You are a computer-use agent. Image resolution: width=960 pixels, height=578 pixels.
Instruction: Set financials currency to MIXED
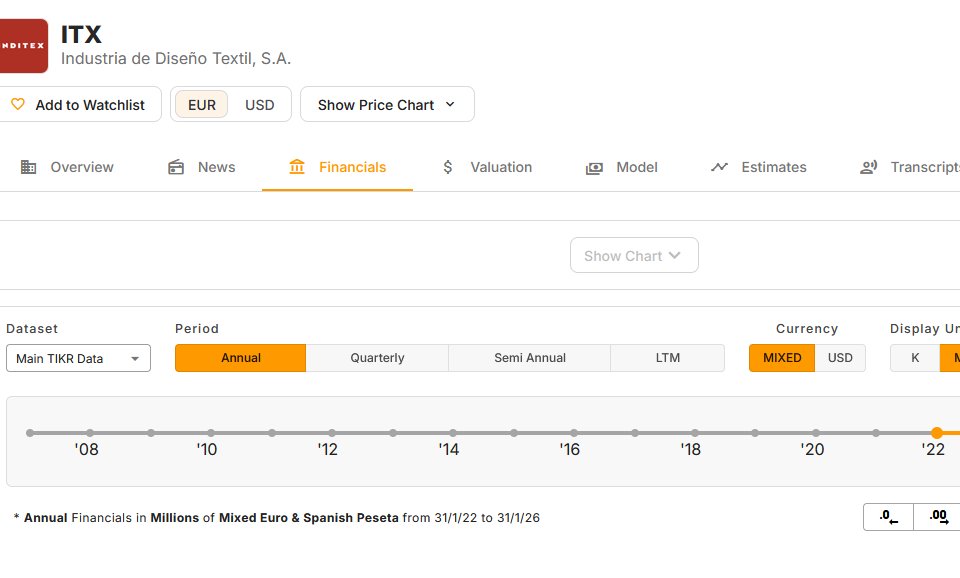(782, 358)
